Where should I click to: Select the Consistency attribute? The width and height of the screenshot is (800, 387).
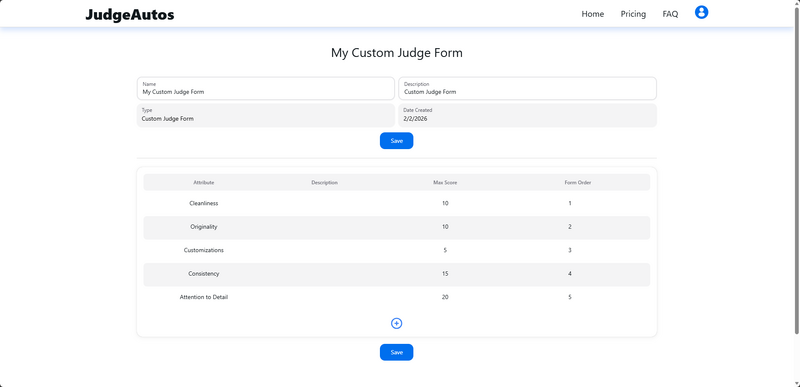point(204,273)
